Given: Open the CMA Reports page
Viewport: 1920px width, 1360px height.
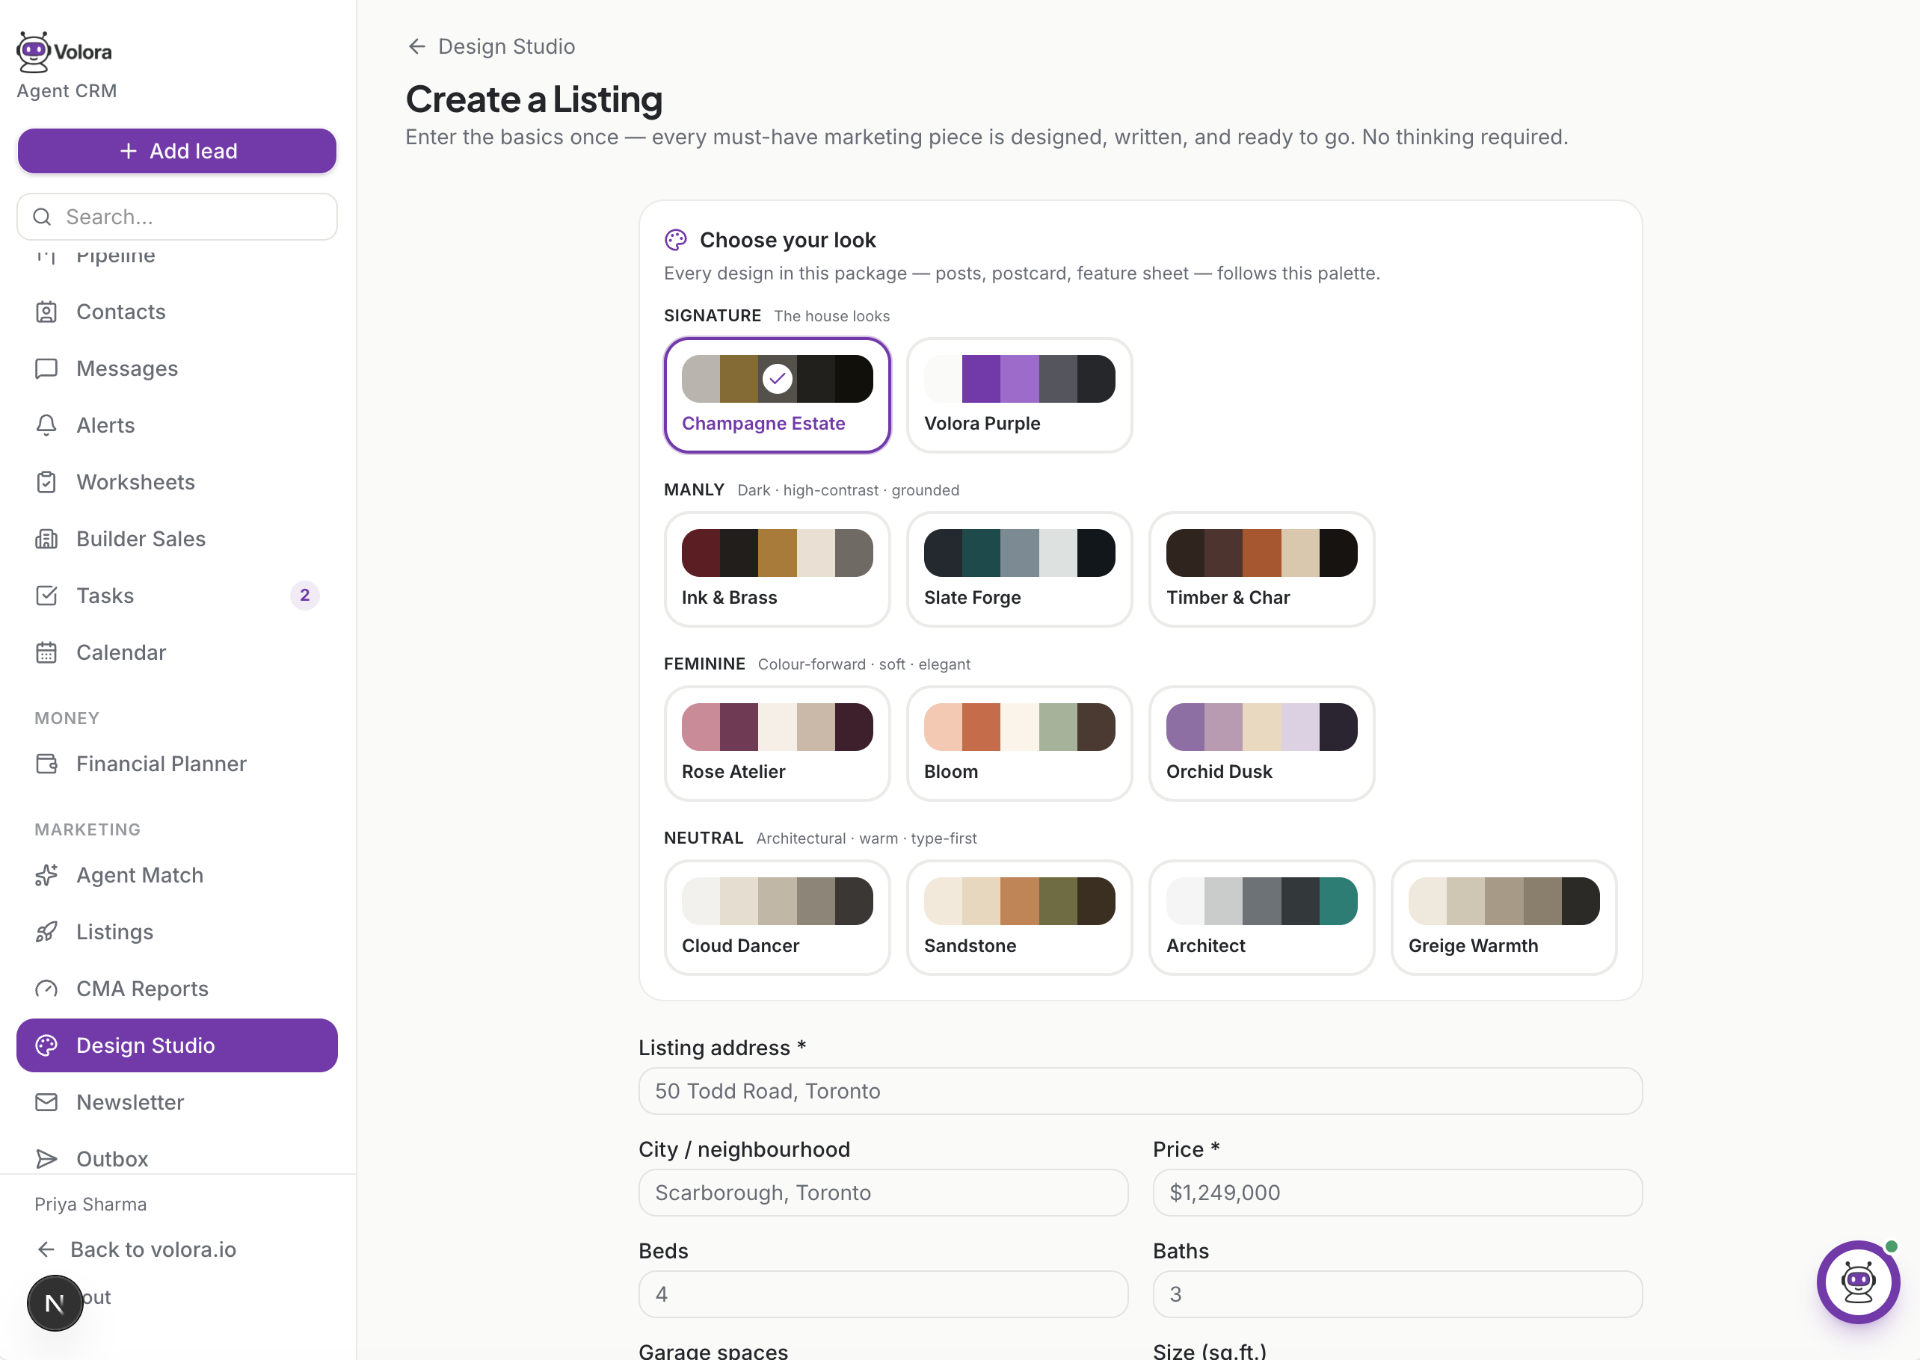Looking at the screenshot, I should click(x=177, y=989).
